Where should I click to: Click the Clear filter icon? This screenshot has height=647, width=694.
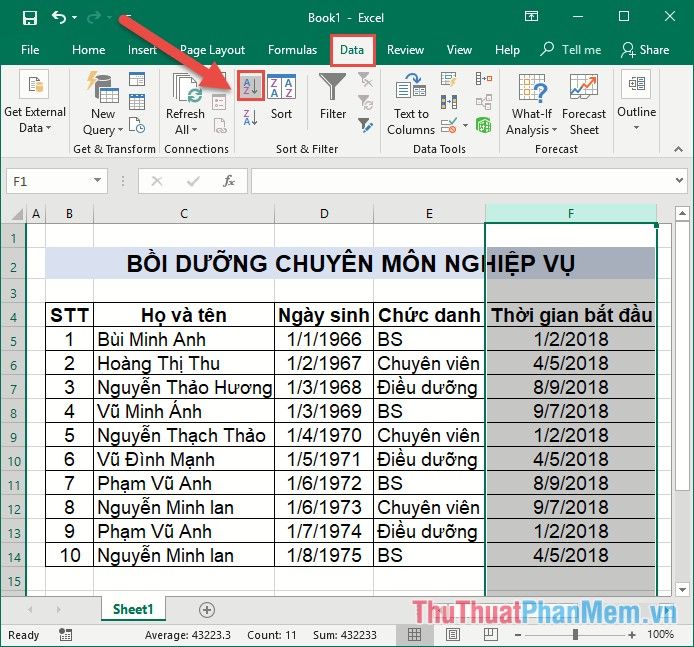tap(366, 80)
